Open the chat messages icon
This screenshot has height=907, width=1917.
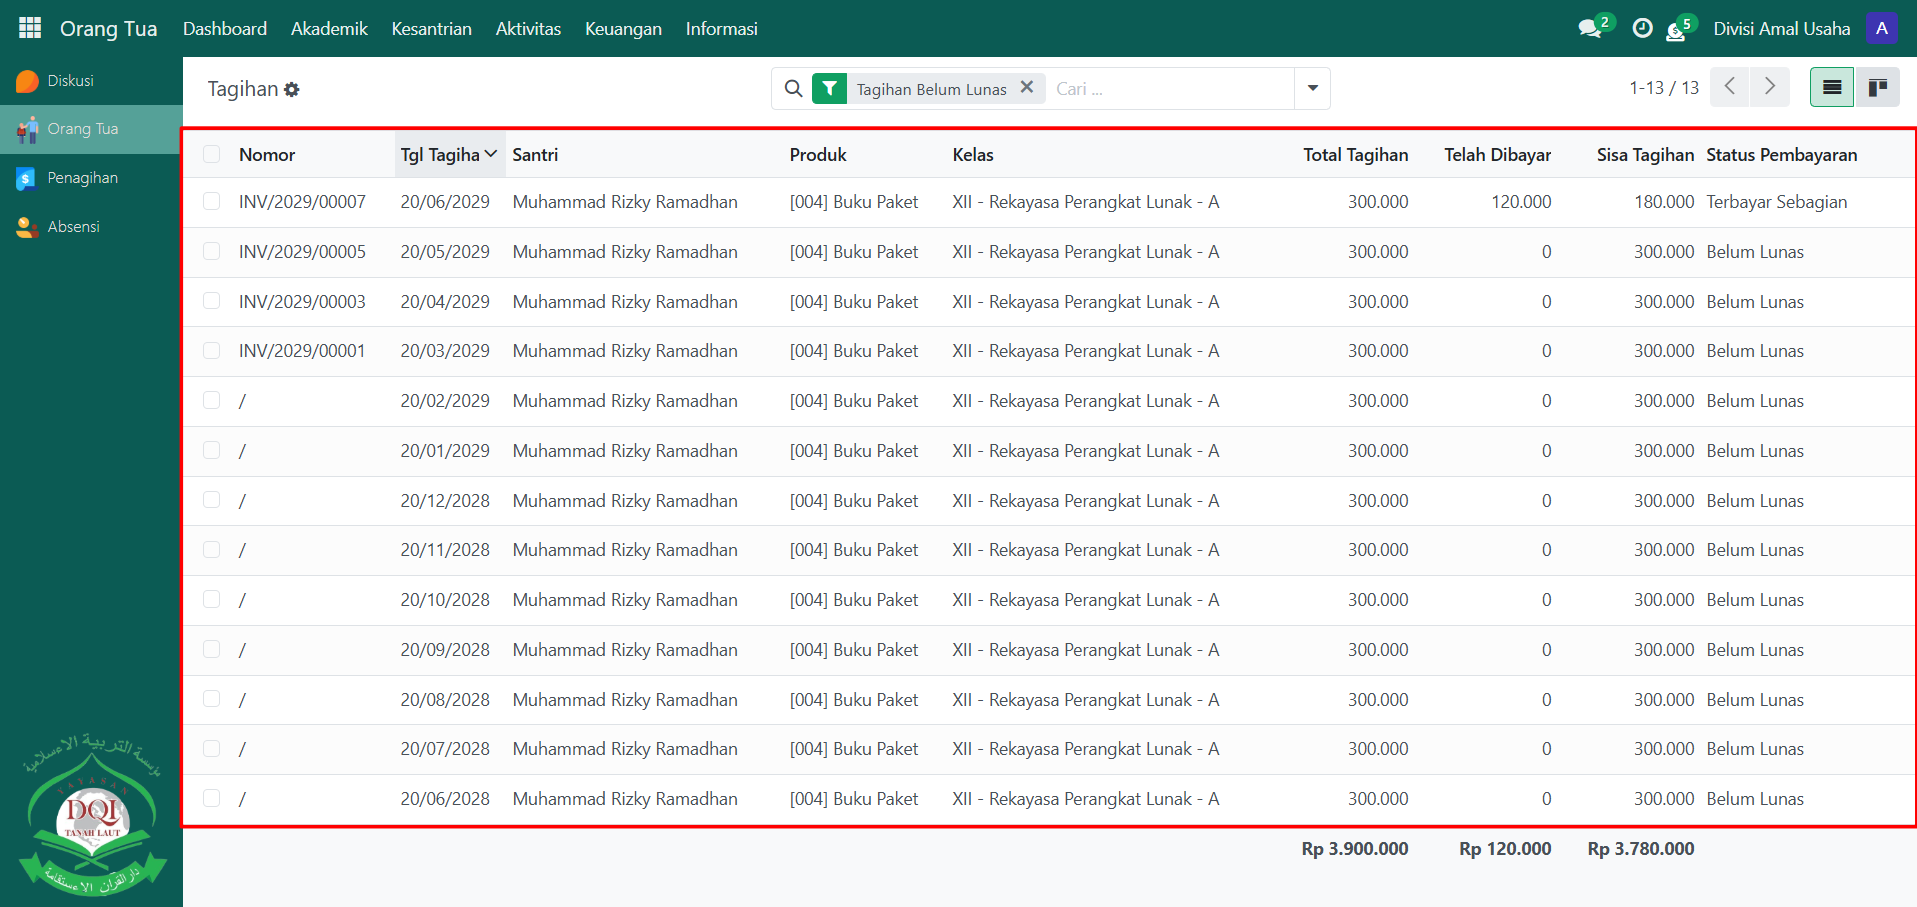tap(1589, 29)
